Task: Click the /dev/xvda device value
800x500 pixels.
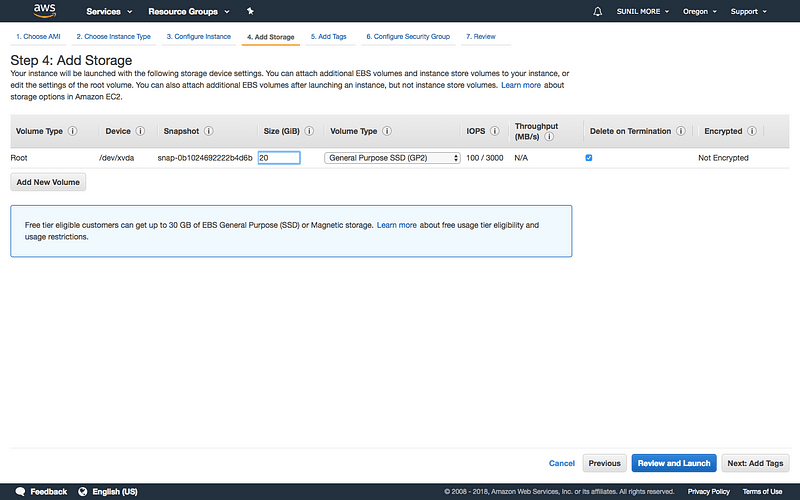Action: [x=116, y=158]
